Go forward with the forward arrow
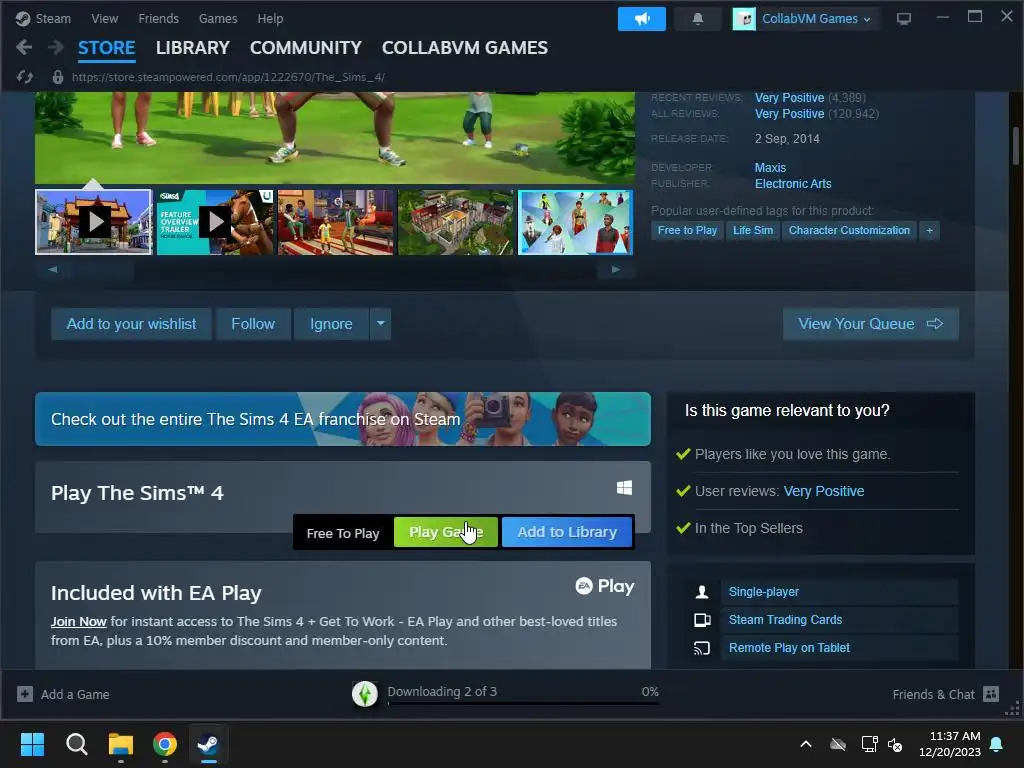The image size is (1024, 768). 56,47
